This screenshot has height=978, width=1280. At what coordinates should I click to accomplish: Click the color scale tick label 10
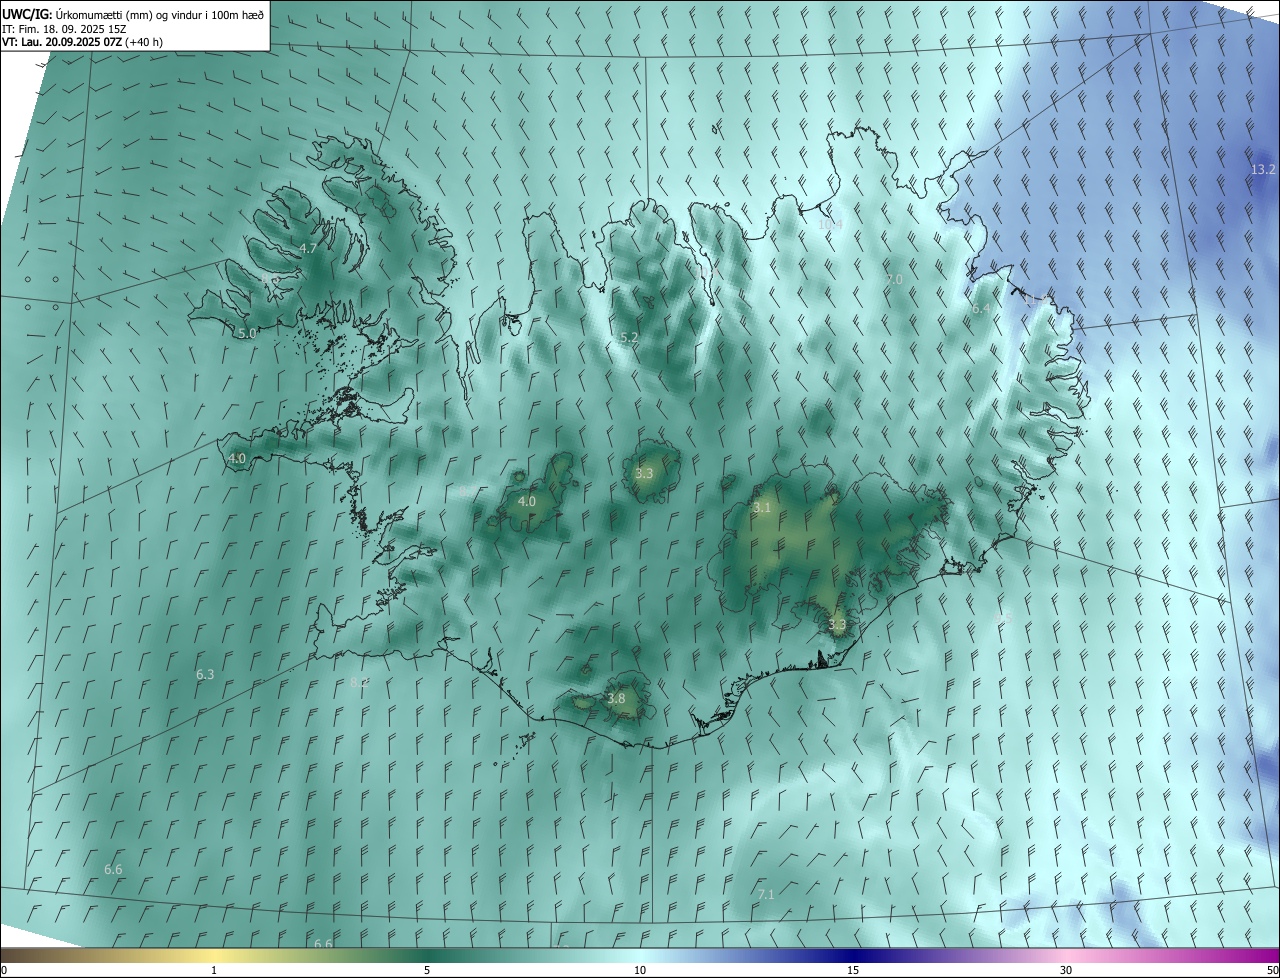640,971
